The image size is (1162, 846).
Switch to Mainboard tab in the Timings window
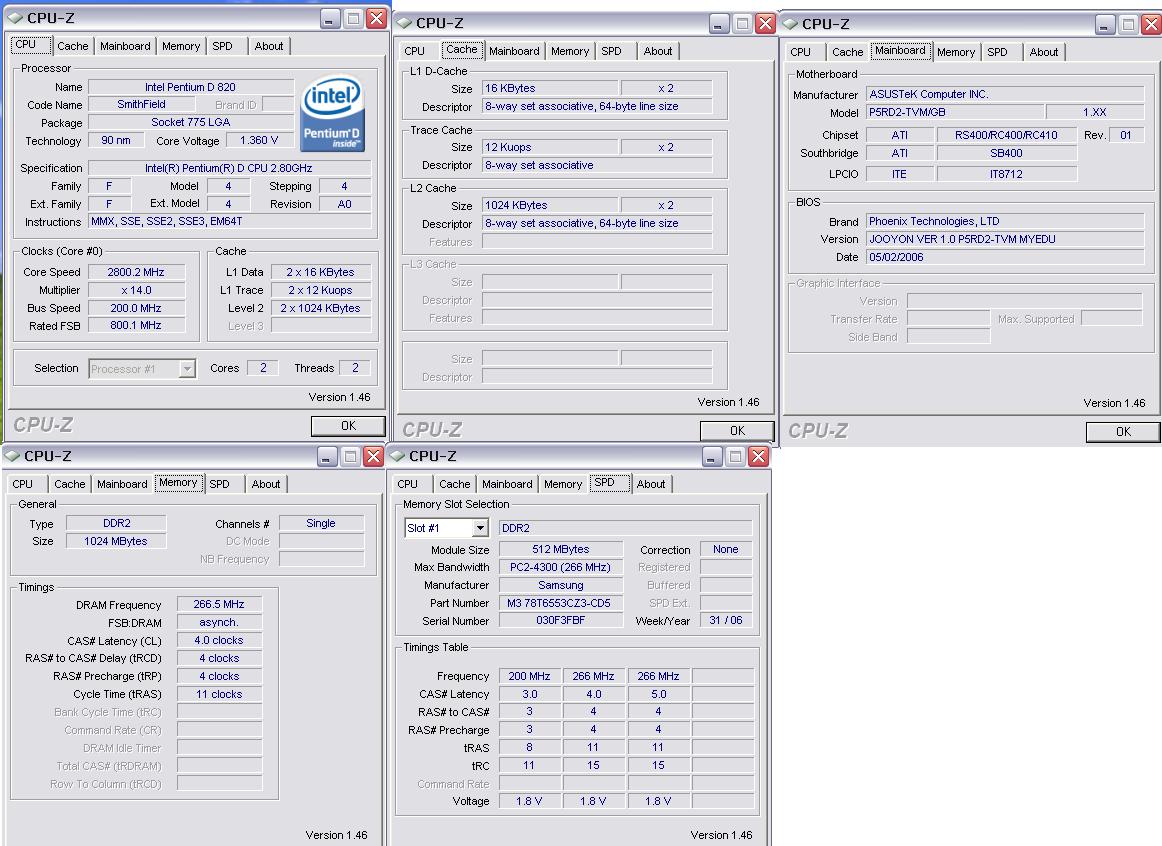[122, 484]
